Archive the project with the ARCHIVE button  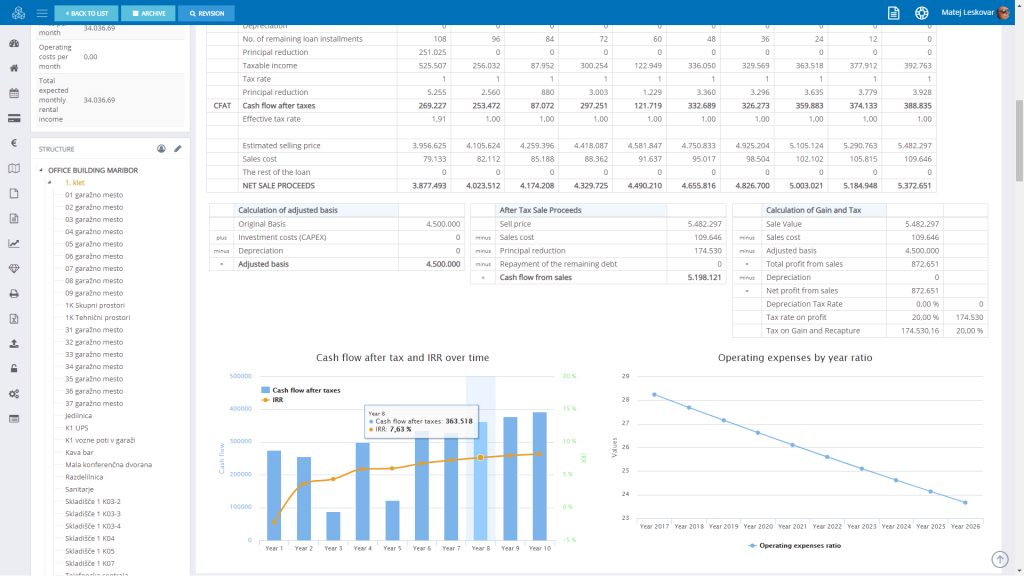coord(148,13)
